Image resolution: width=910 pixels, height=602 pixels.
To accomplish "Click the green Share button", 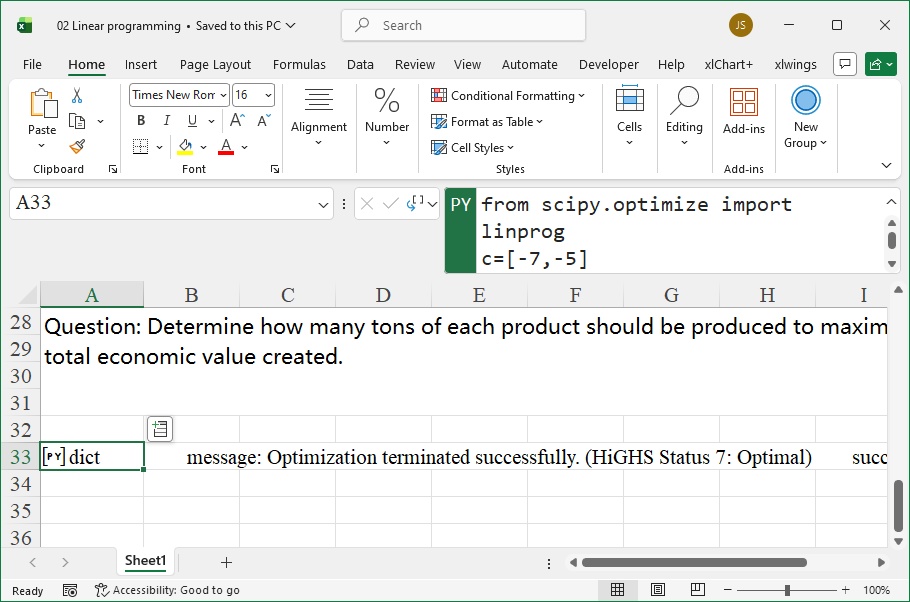I will (x=880, y=64).
